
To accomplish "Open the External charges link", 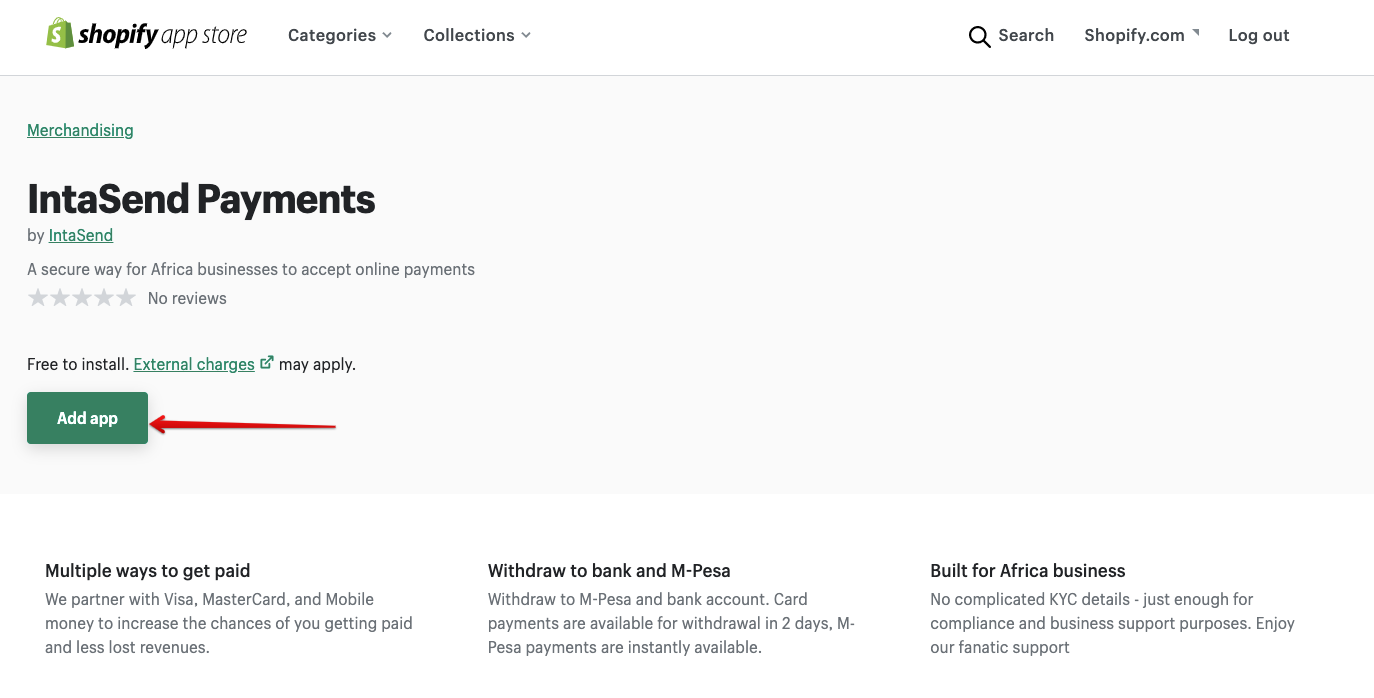I will (194, 364).
